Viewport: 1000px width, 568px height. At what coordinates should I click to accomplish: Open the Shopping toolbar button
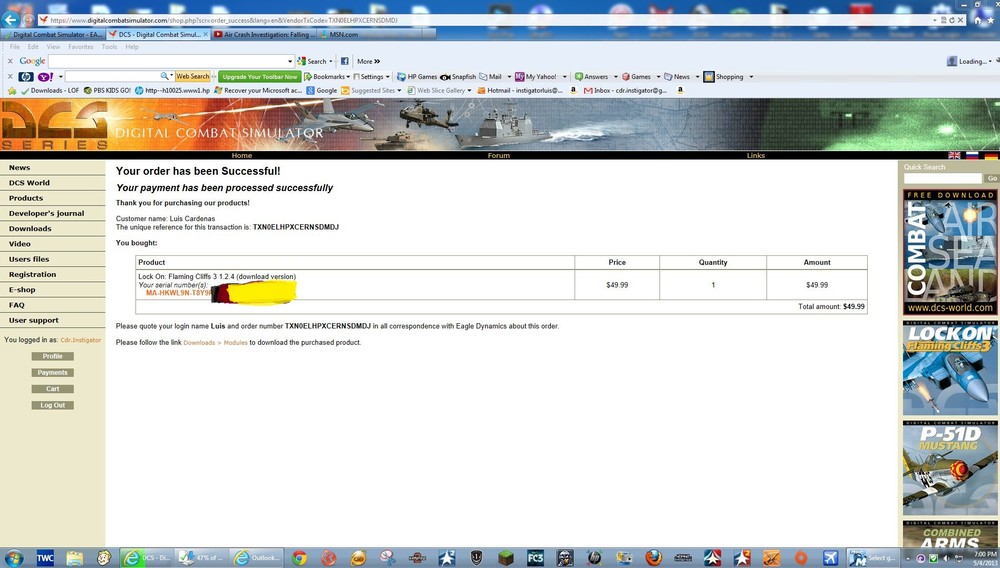[x=723, y=76]
